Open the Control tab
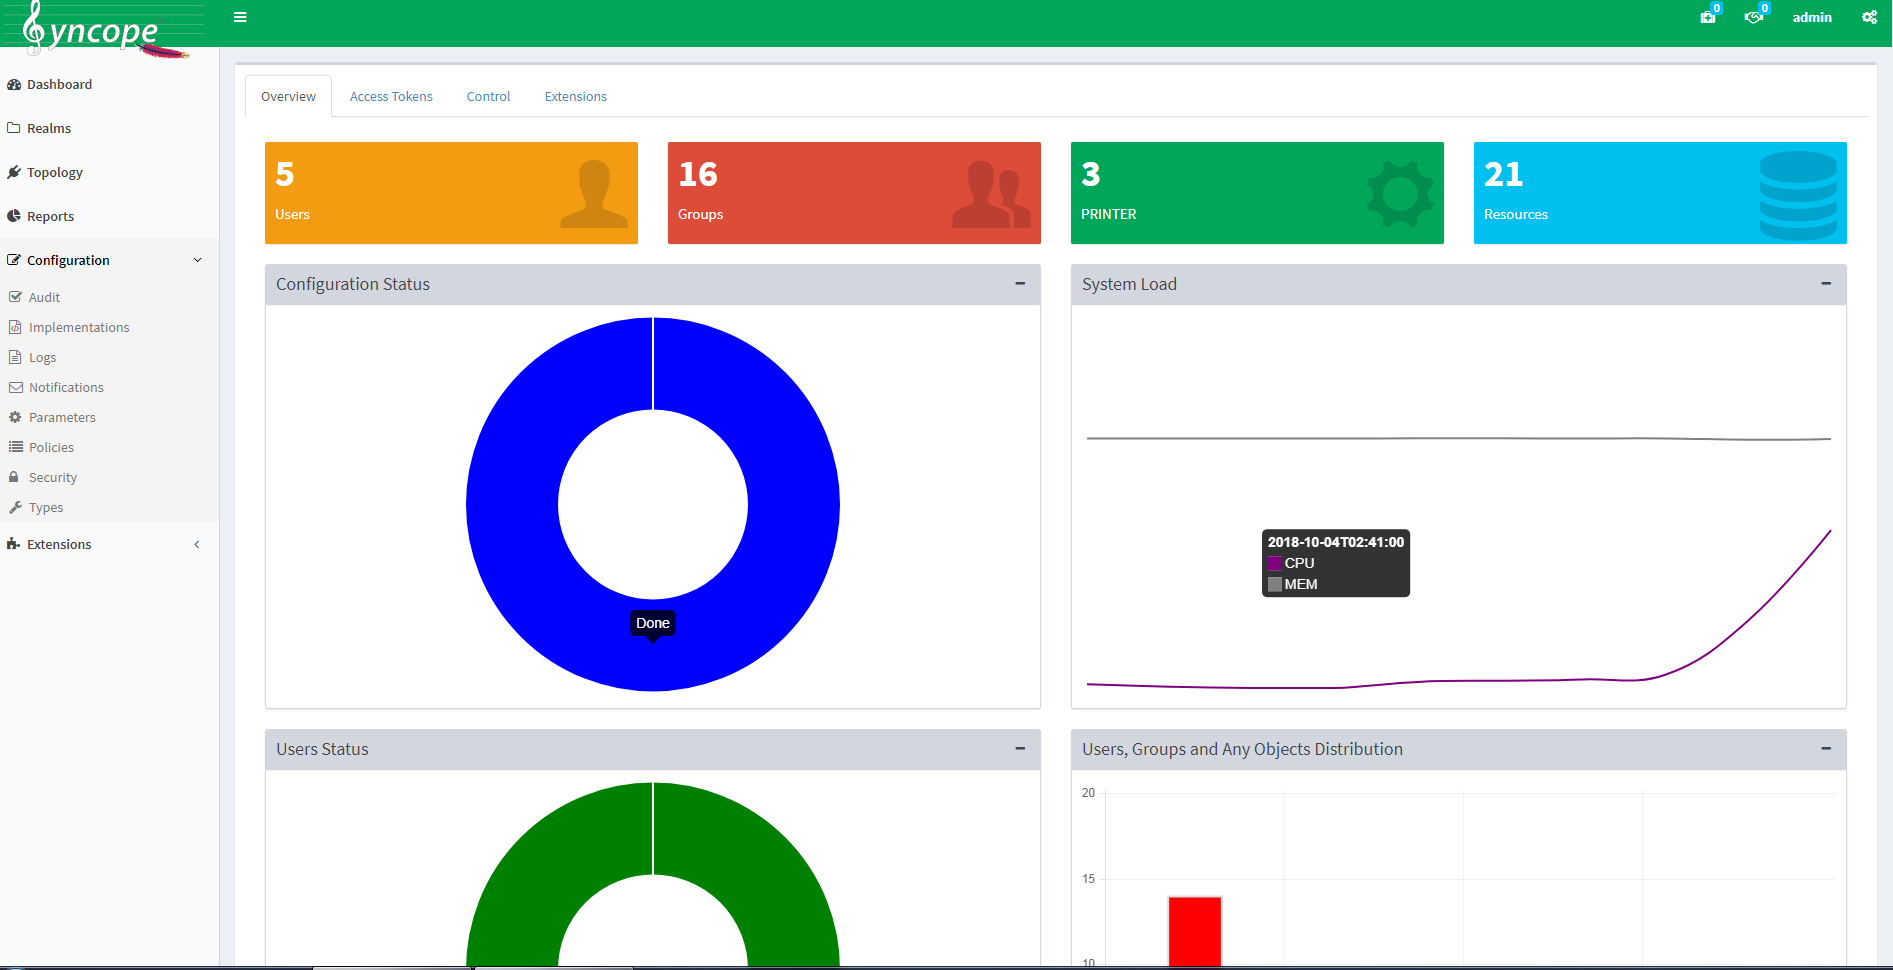This screenshot has height=970, width=1893. click(488, 97)
